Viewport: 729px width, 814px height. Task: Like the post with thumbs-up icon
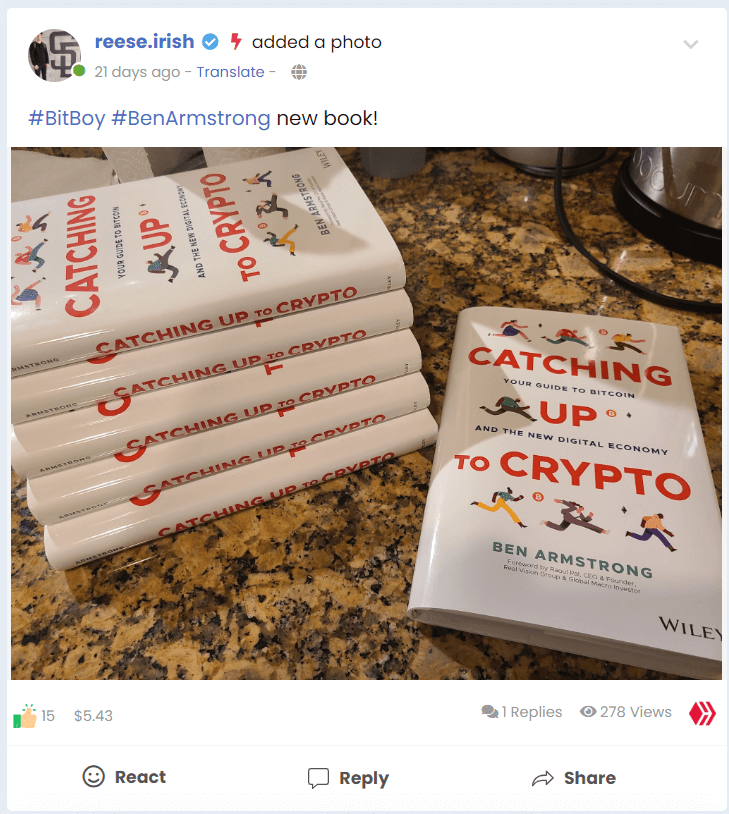click(x=24, y=716)
